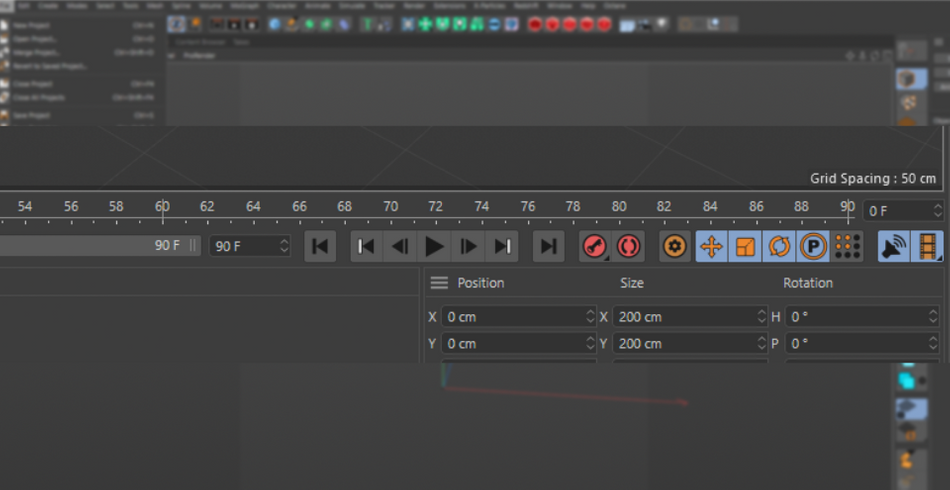Click frame 80 on timeline ruler
This screenshot has height=490, width=950.
(619, 207)
